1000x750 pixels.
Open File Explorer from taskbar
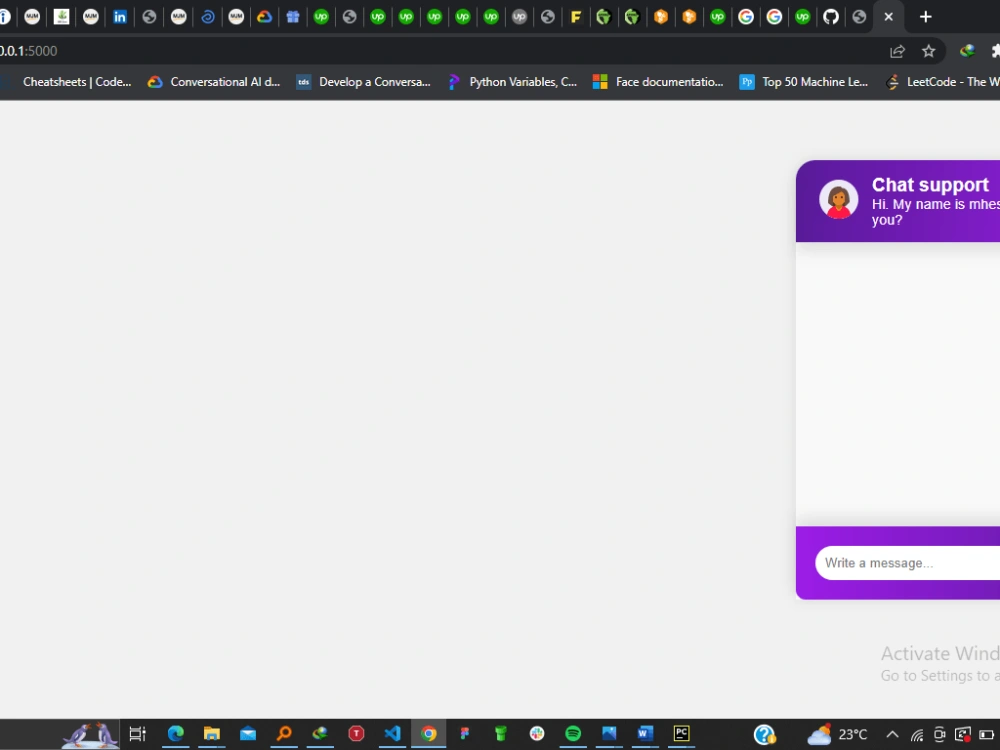click(x=212, y=734)
